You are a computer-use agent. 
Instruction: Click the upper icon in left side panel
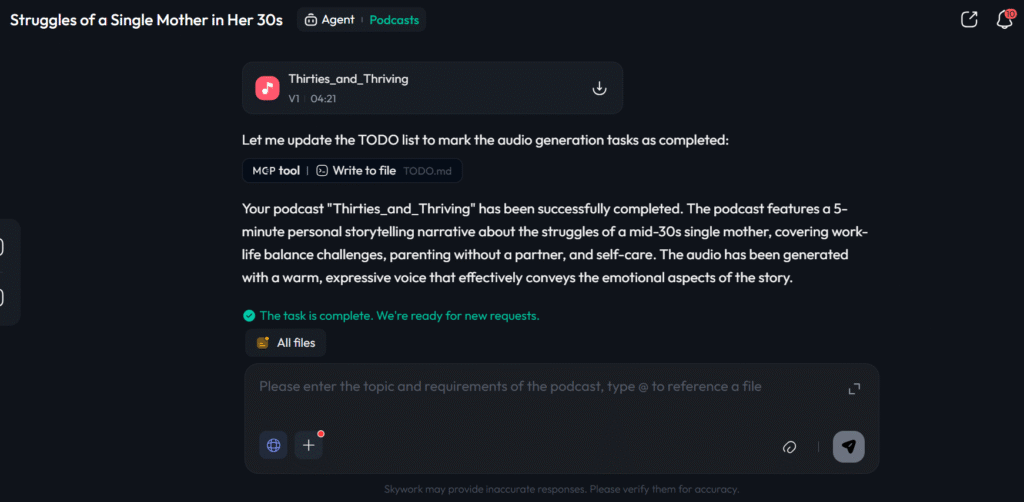click(3, 246)
